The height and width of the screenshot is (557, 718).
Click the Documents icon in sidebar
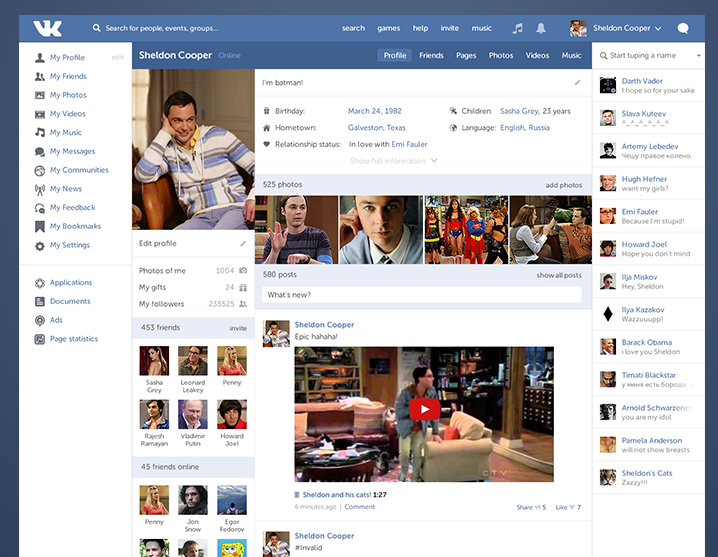(40, 301)
